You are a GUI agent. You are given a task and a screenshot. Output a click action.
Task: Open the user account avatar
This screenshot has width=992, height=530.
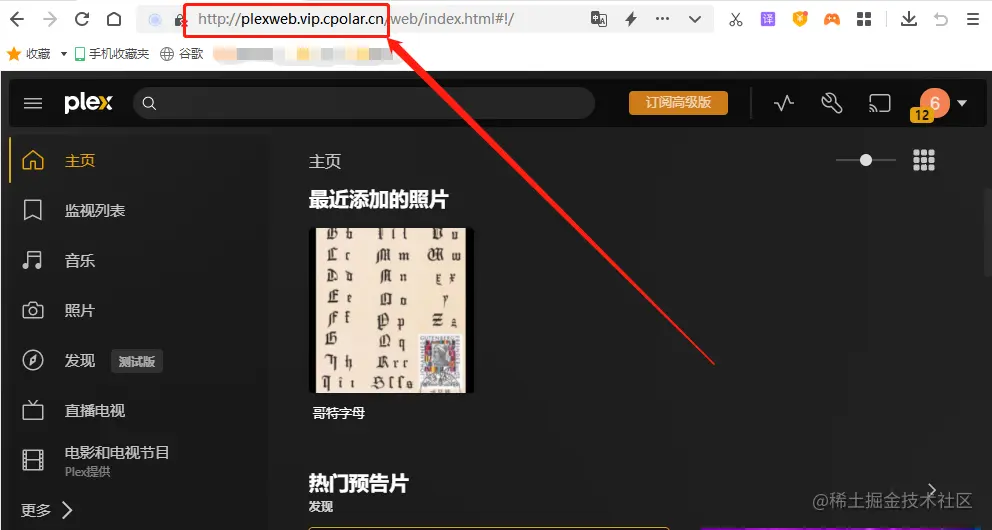934,102
